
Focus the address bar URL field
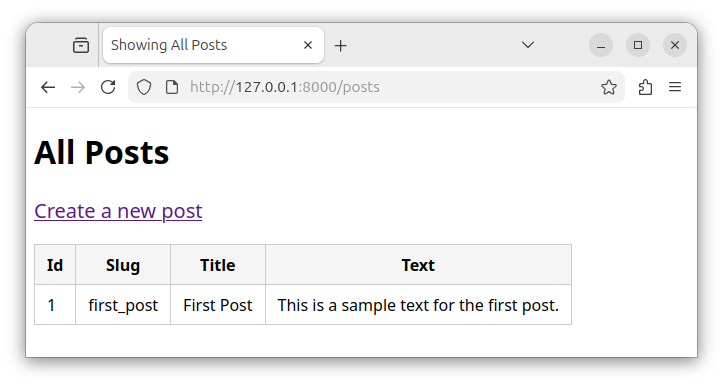pyautogui.click(x=392, y=87)
